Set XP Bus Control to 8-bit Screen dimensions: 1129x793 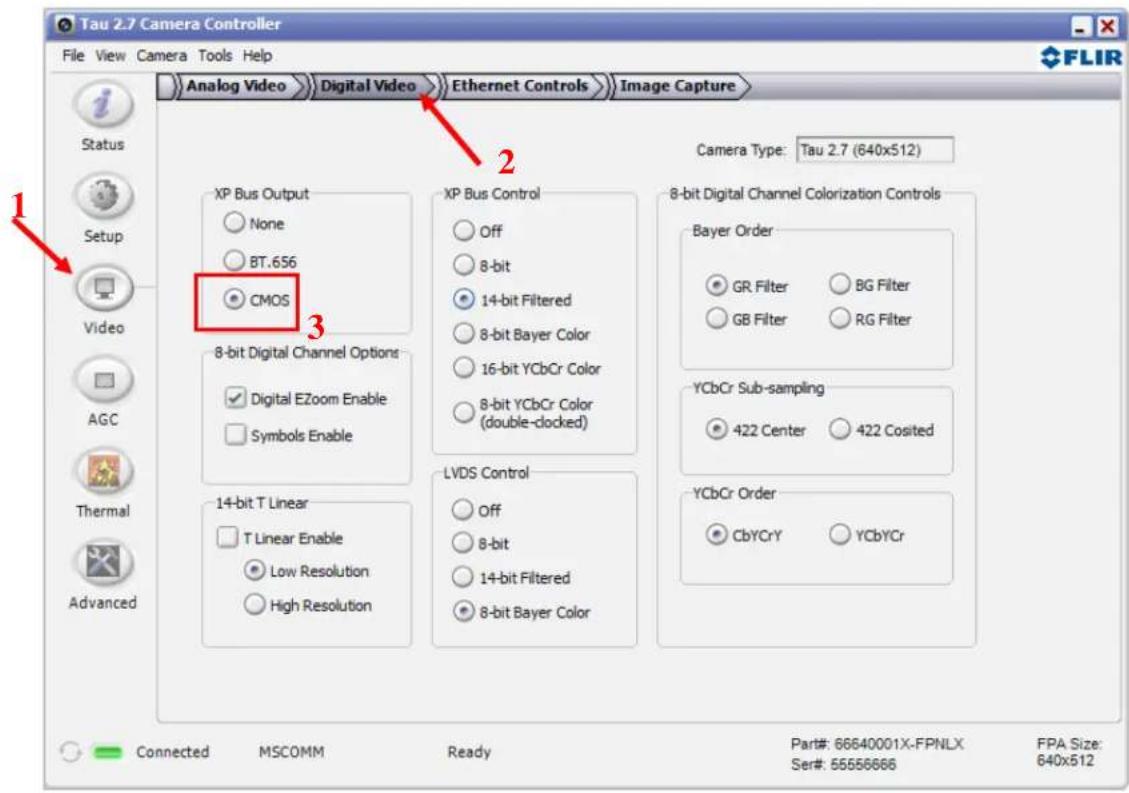482,266
